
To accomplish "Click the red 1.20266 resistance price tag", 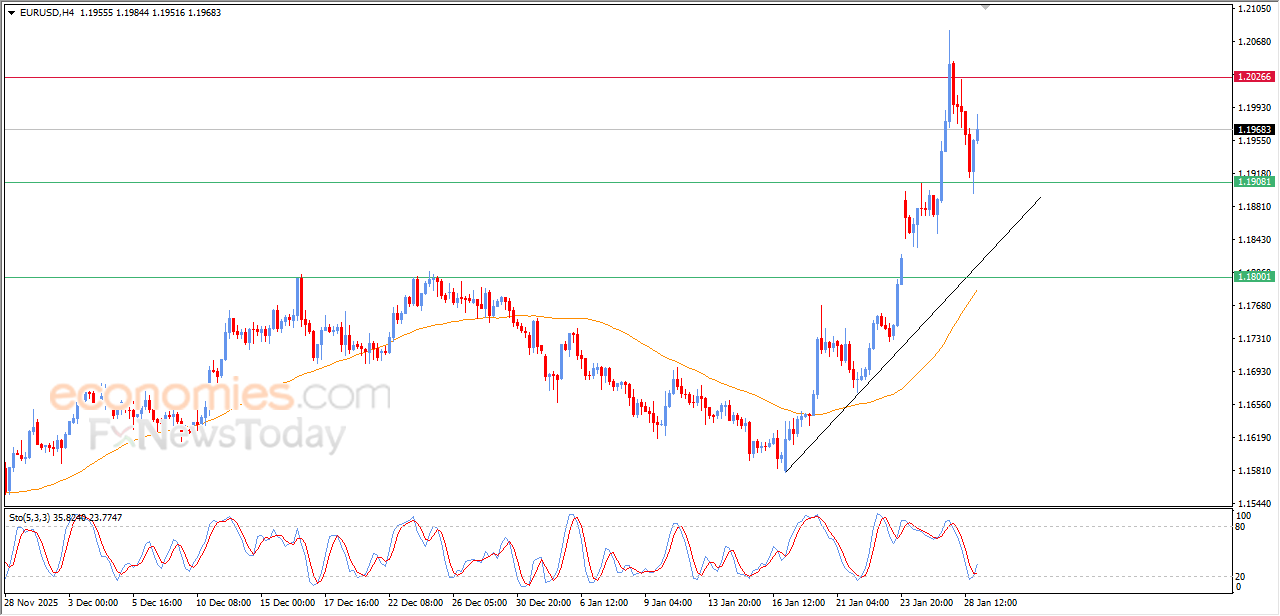I will click(1255, 76).
